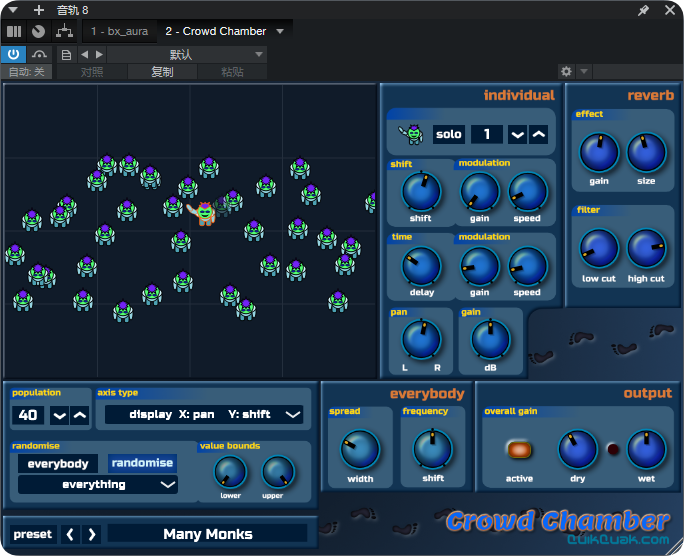Open the routing tree icon

(65, 31)
